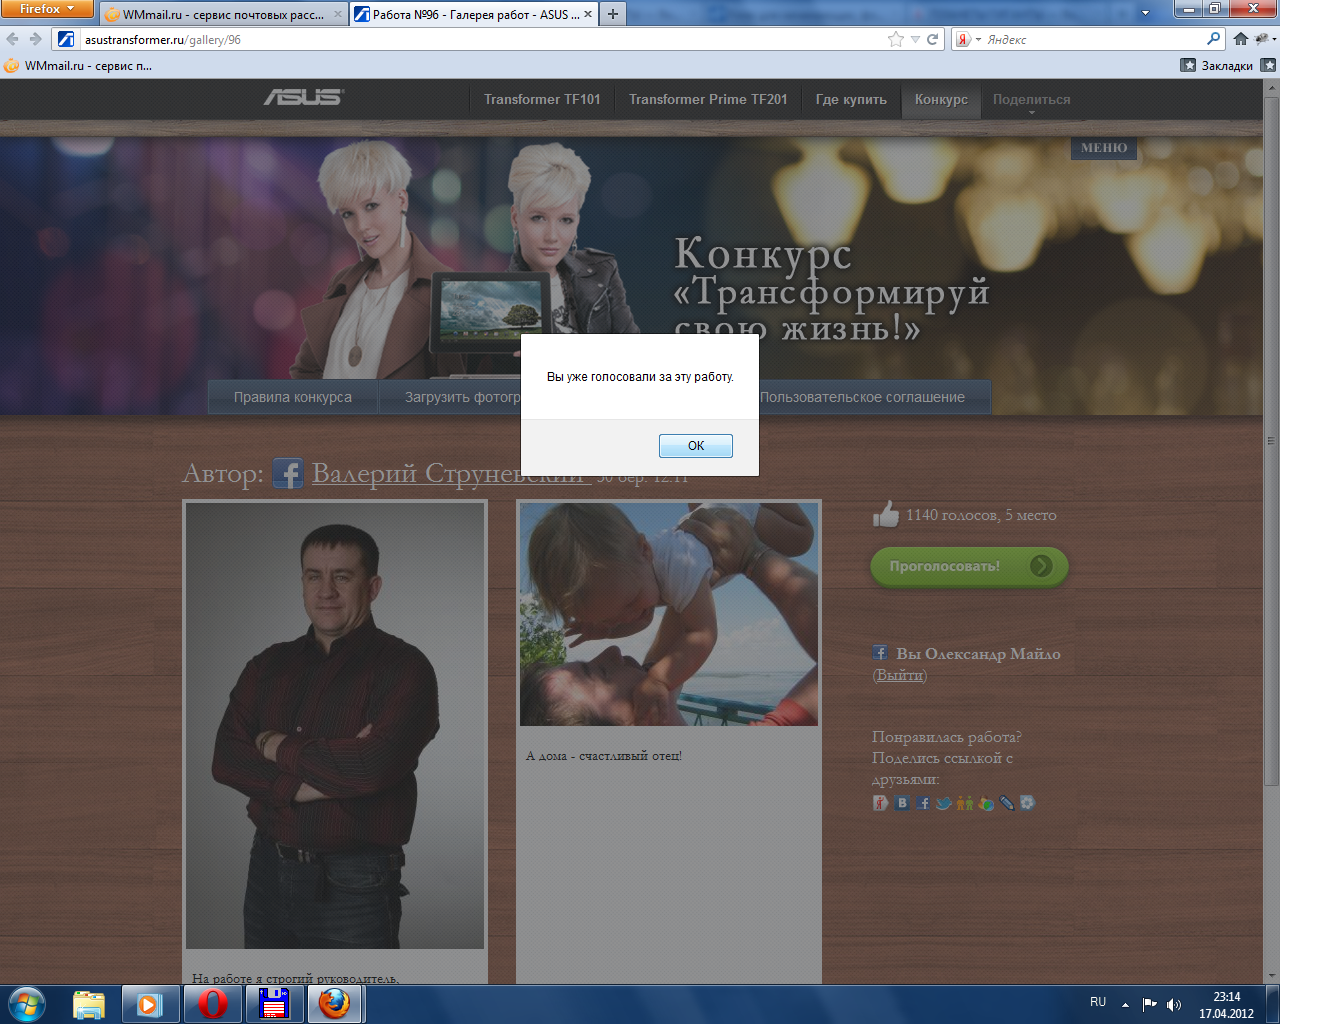Select the Работа №96 gallery tab
Viewport: 1332px width, 1024px height.
pos(474,14)
